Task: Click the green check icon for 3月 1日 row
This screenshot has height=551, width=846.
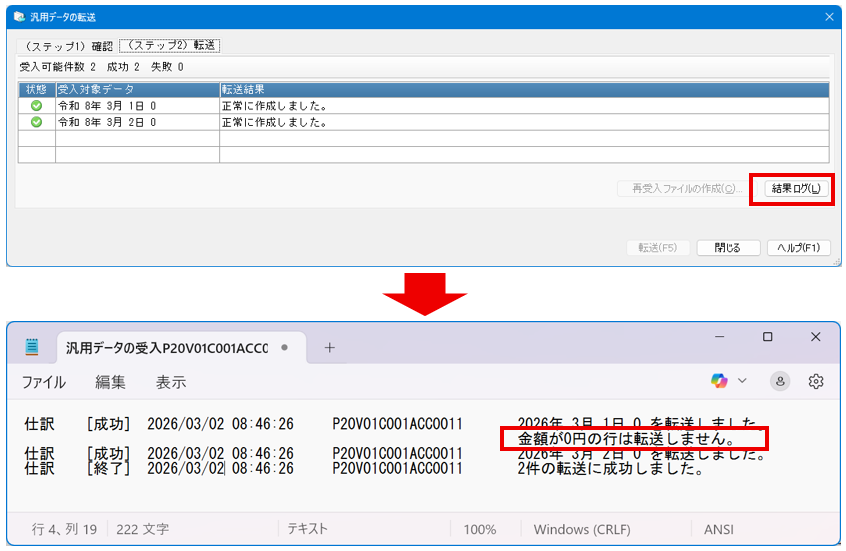Action: (37, 105)
